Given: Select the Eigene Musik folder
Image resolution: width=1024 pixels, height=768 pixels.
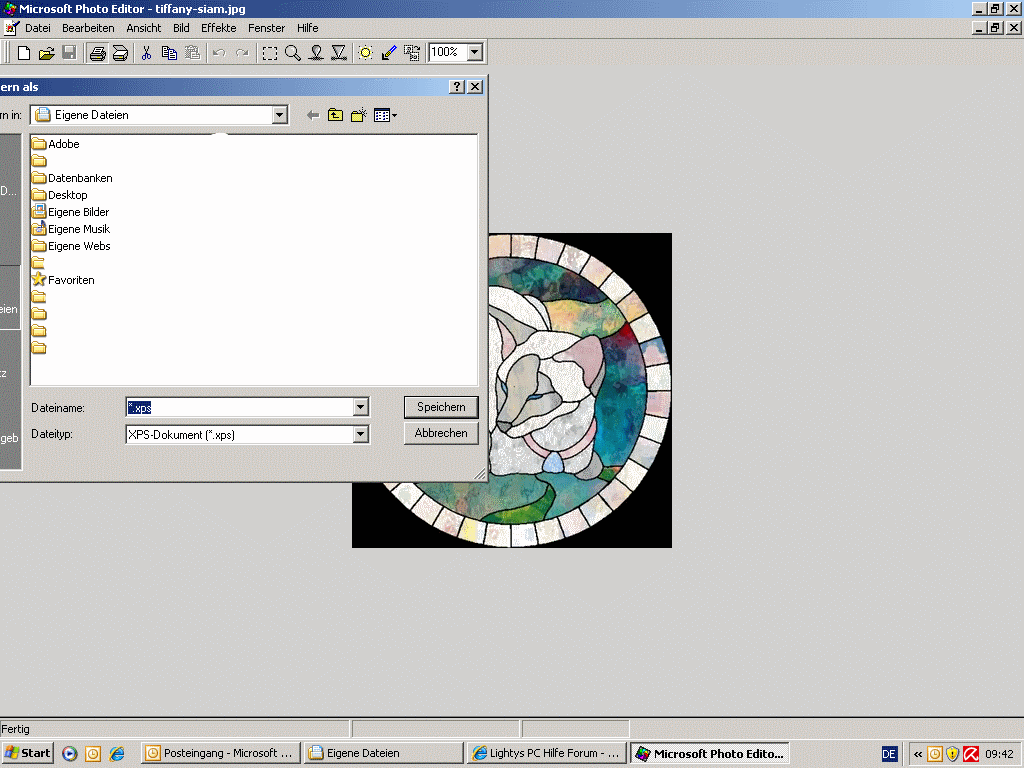Looking at the screenshot, I should pos(71,229).
